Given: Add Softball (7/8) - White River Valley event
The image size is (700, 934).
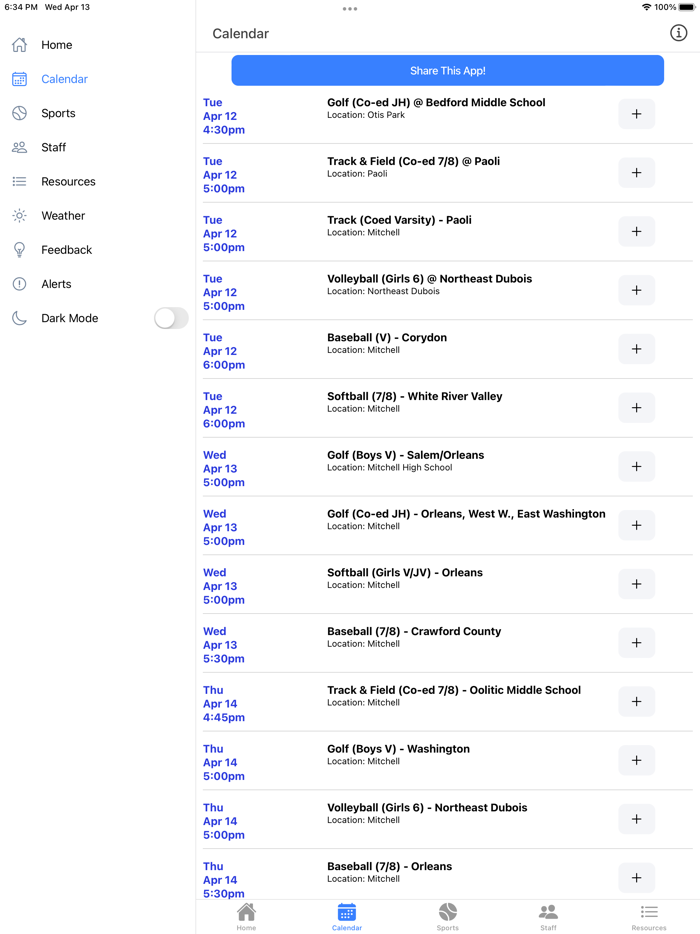Looking at the screenshot, I should 636,407.
